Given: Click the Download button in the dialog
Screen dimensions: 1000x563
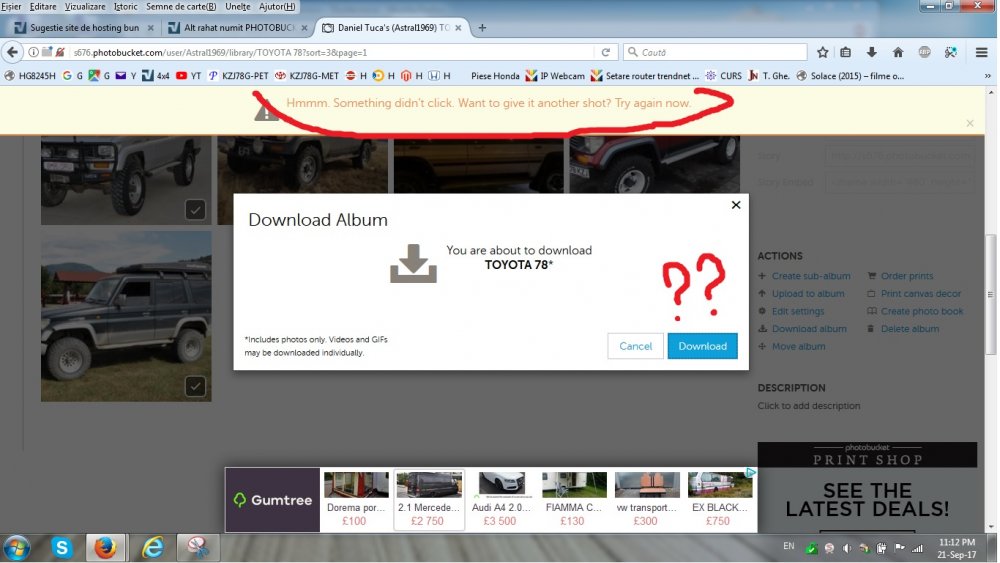Looking at the screenshot, I should (x=702, y=346).
